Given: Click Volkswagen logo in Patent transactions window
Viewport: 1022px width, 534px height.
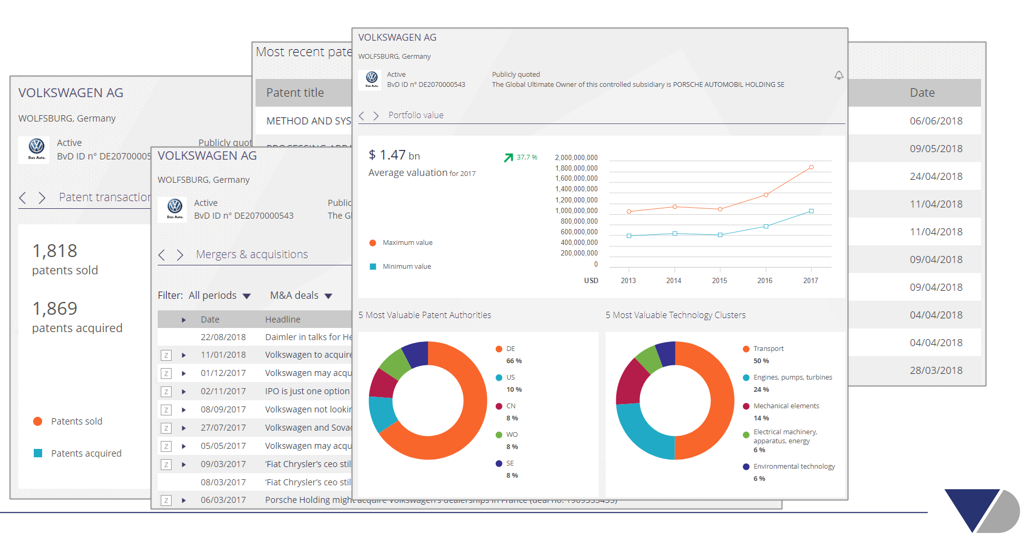Looking at the screenshot, I should point(36,149).
